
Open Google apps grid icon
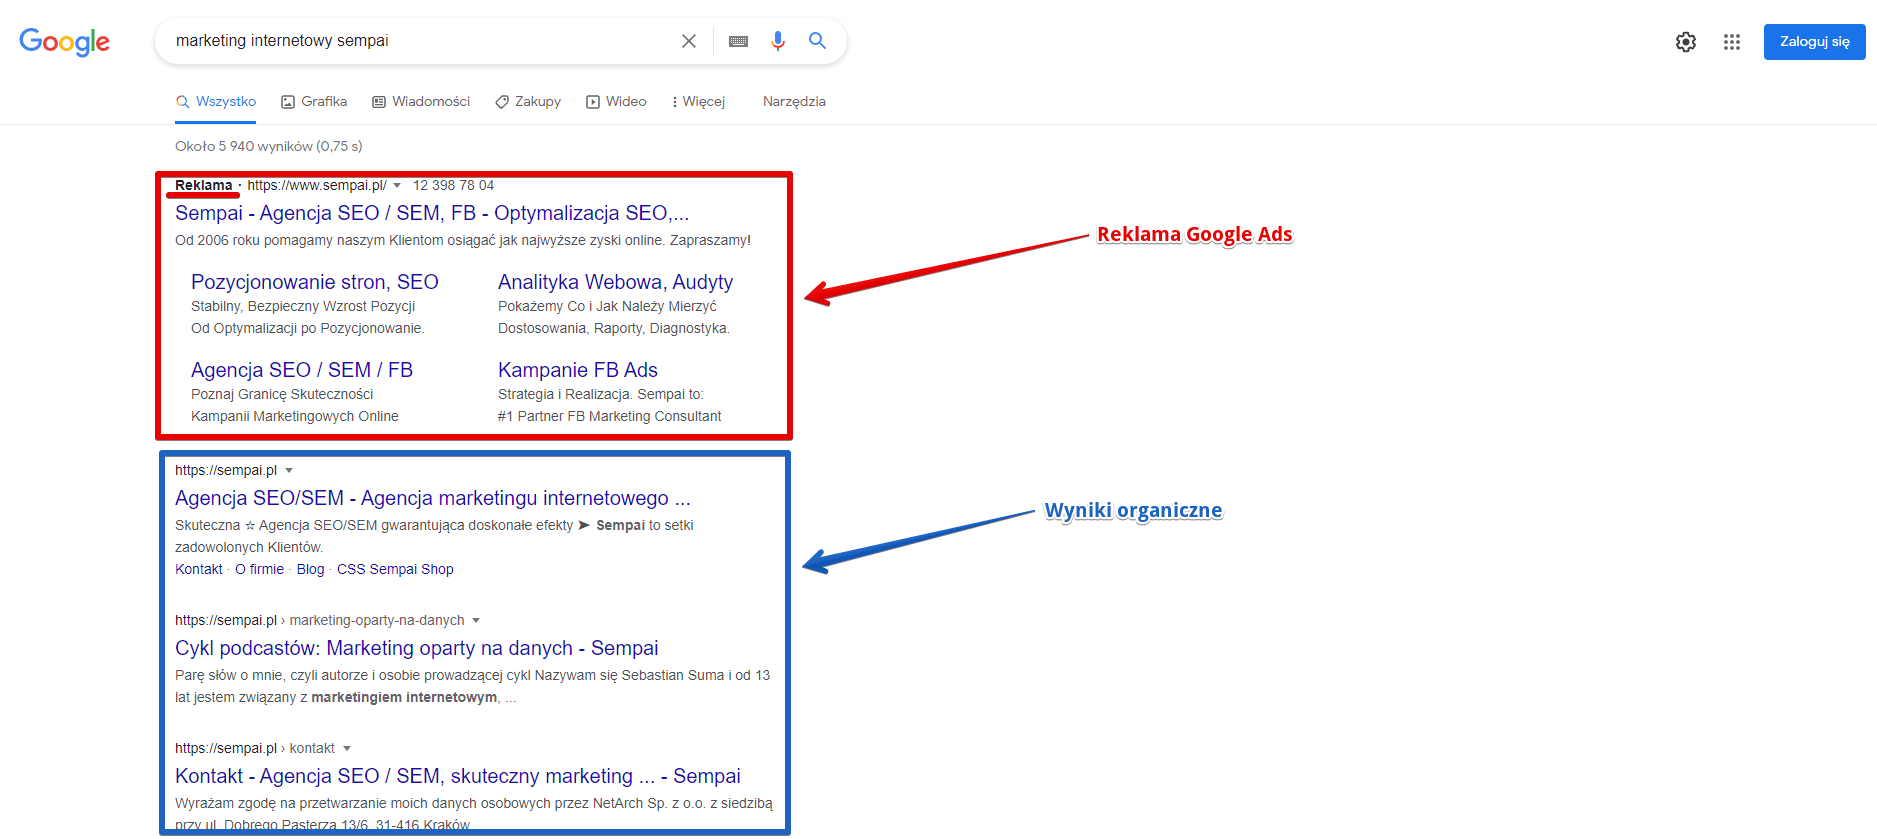[1732, 42]
